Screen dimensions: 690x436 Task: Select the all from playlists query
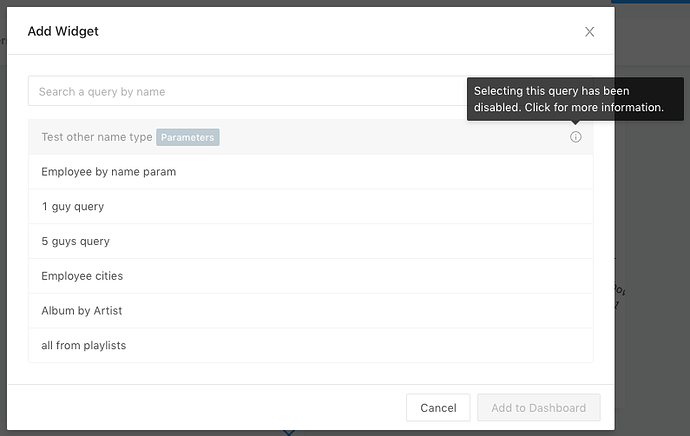tap(311, 345)
